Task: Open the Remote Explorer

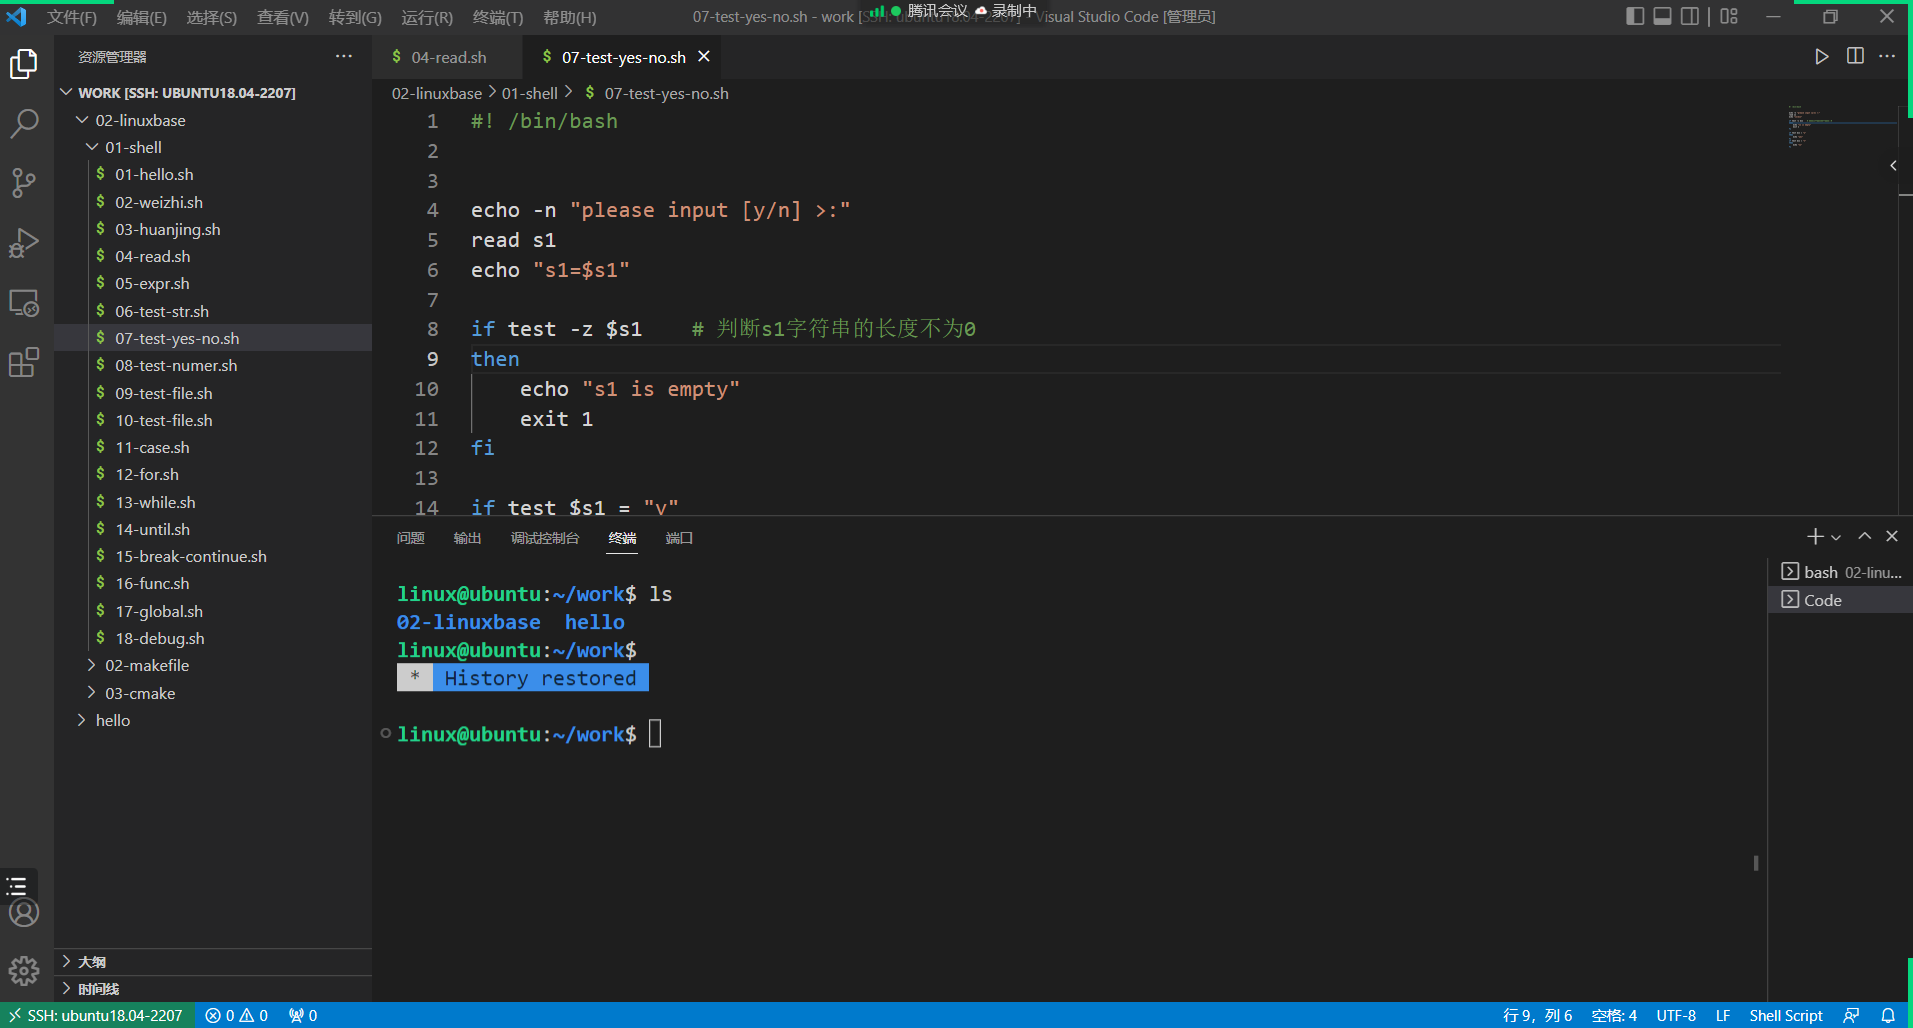Action: [x=24, y=302]
